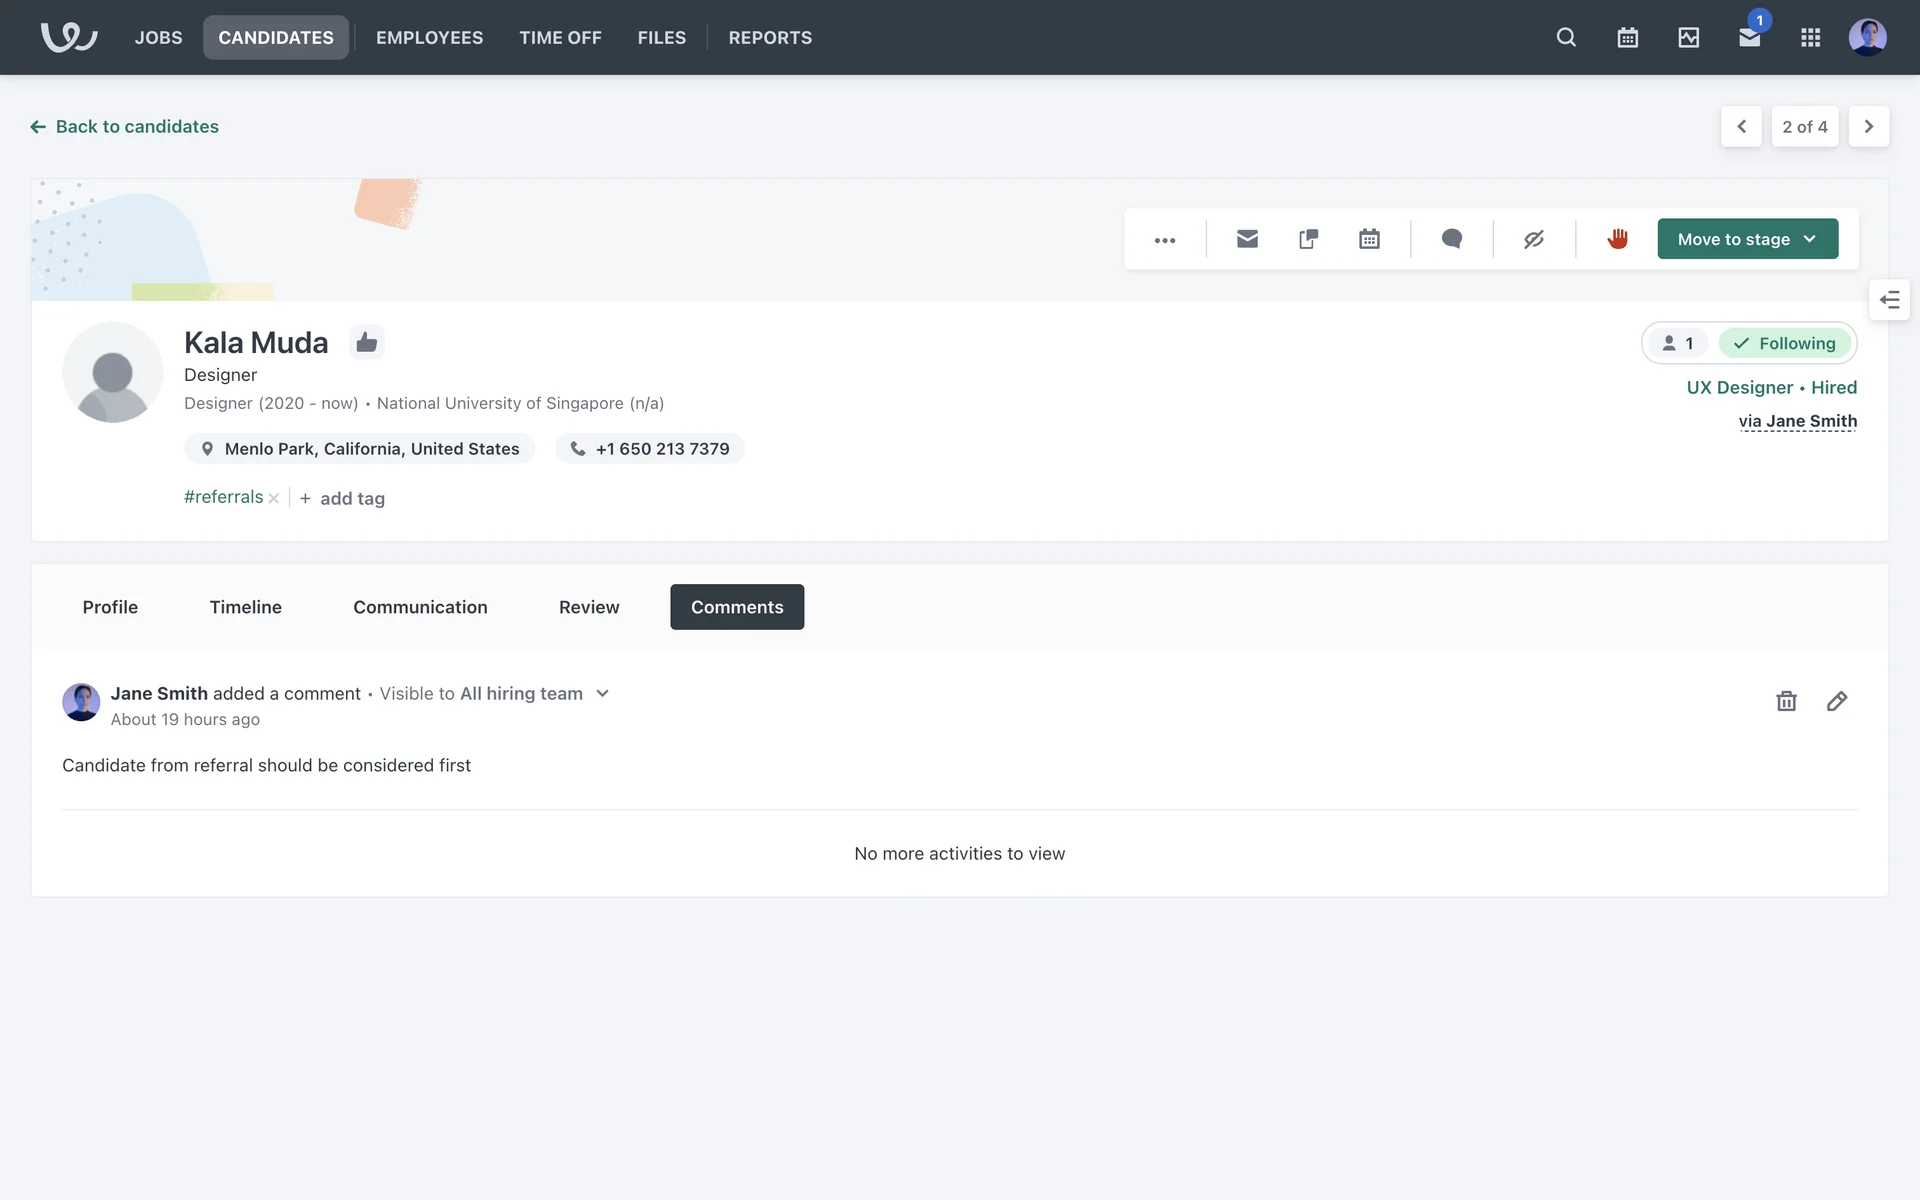This screenshot has width=1920, height=1200.
Task: Remove the #referrals tag
Action: [274, 498]
